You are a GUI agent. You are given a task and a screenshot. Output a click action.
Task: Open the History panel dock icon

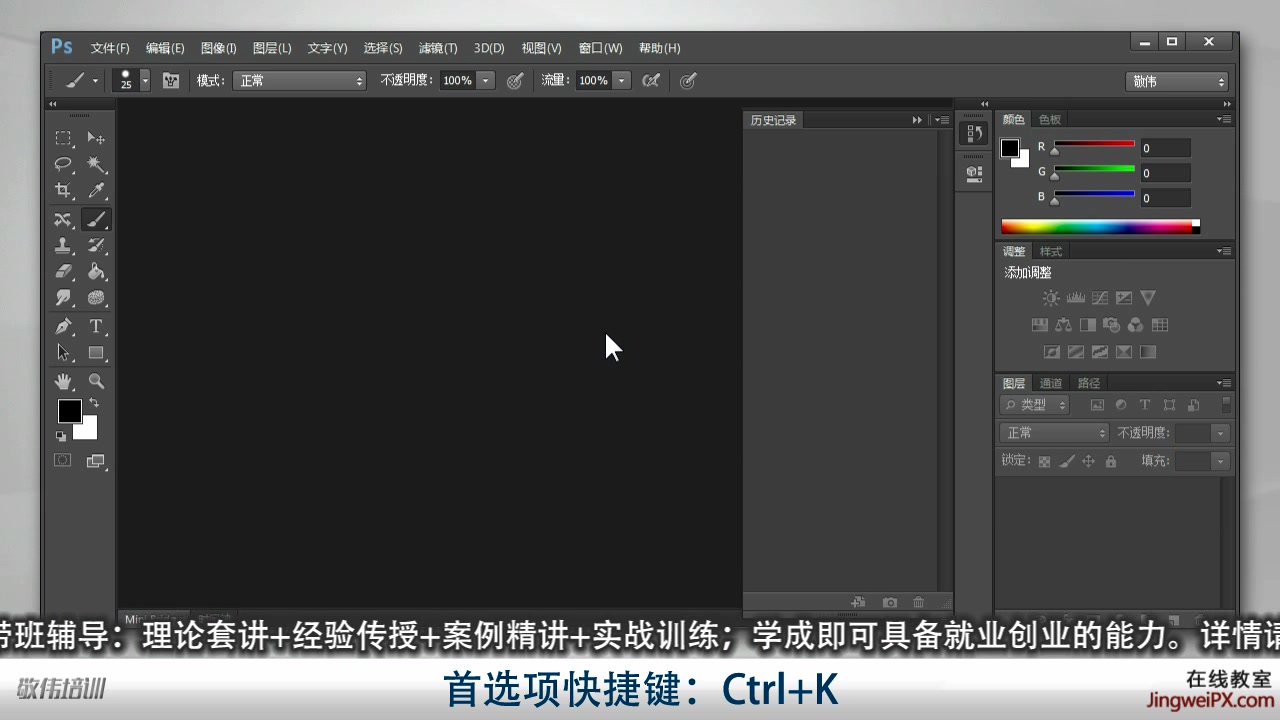[974, 134]
